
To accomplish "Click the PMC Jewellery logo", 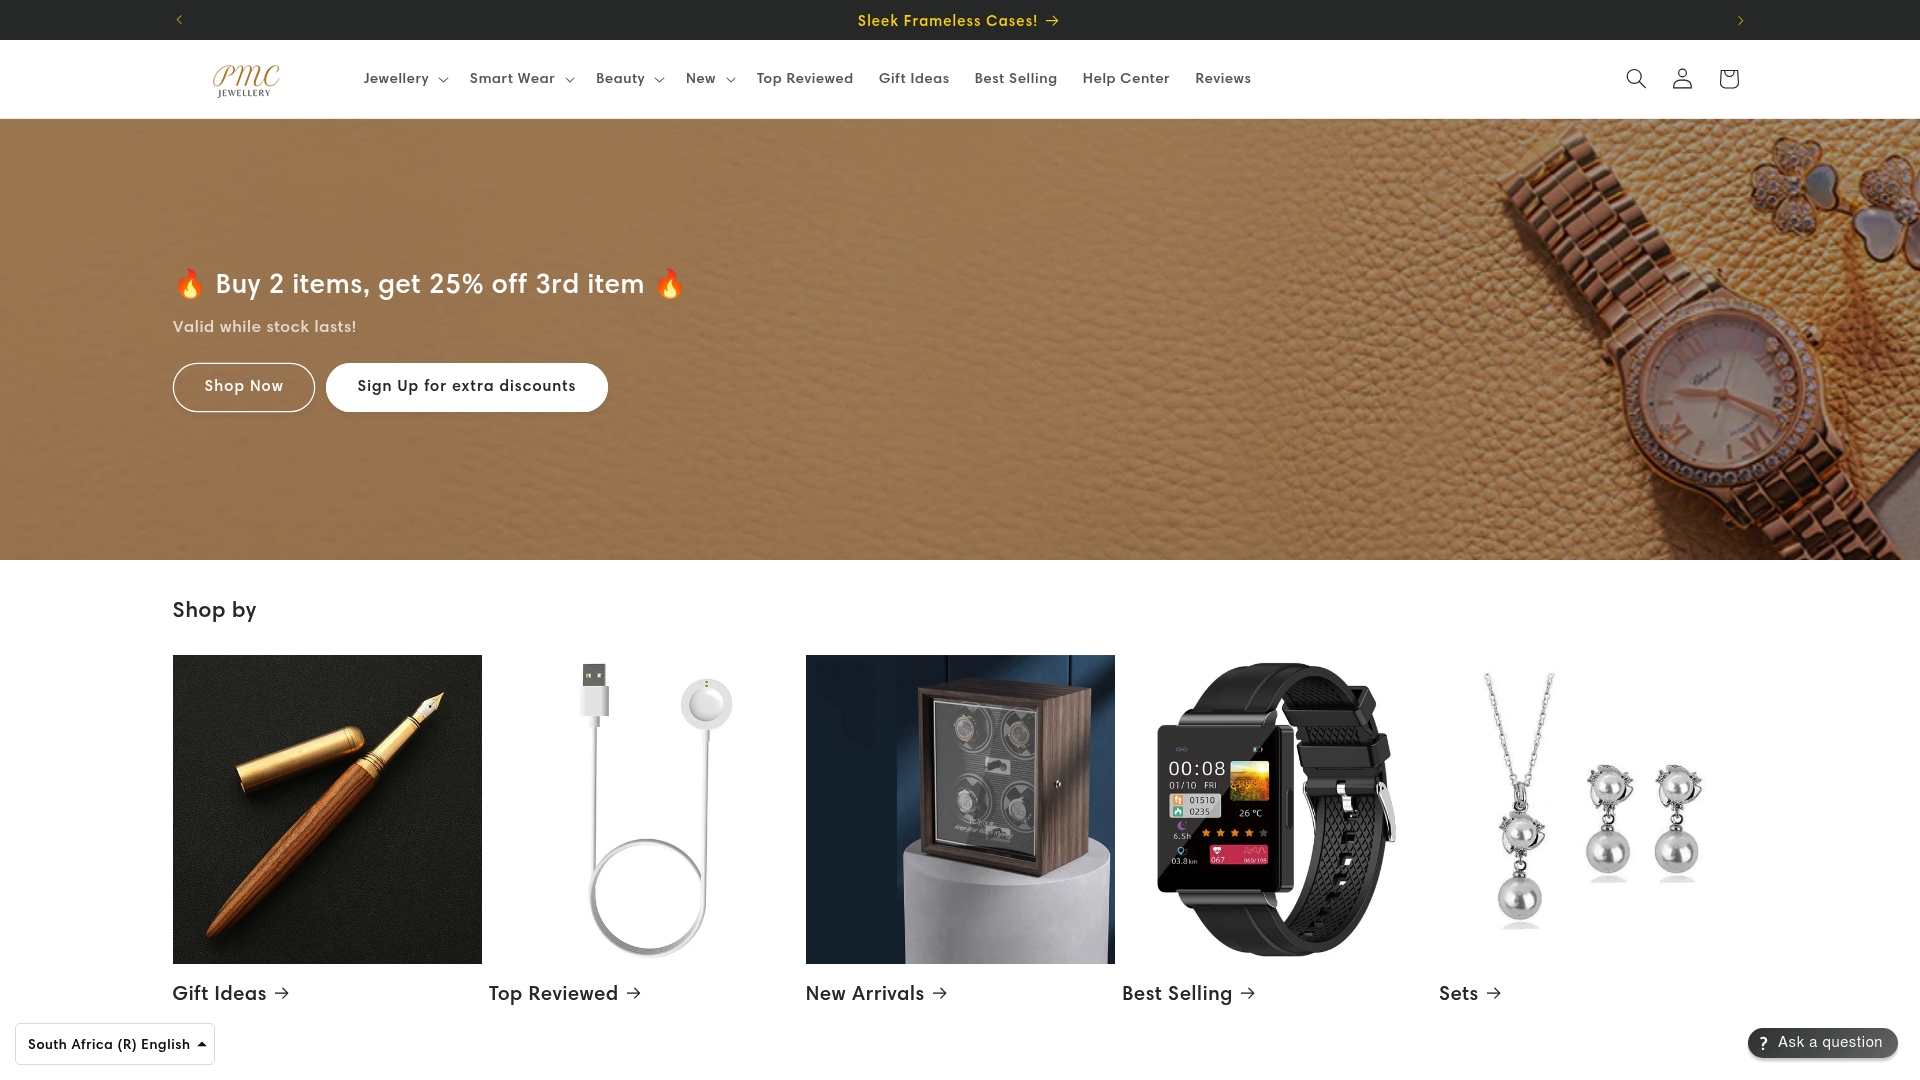I will click(x=246, y=80).
